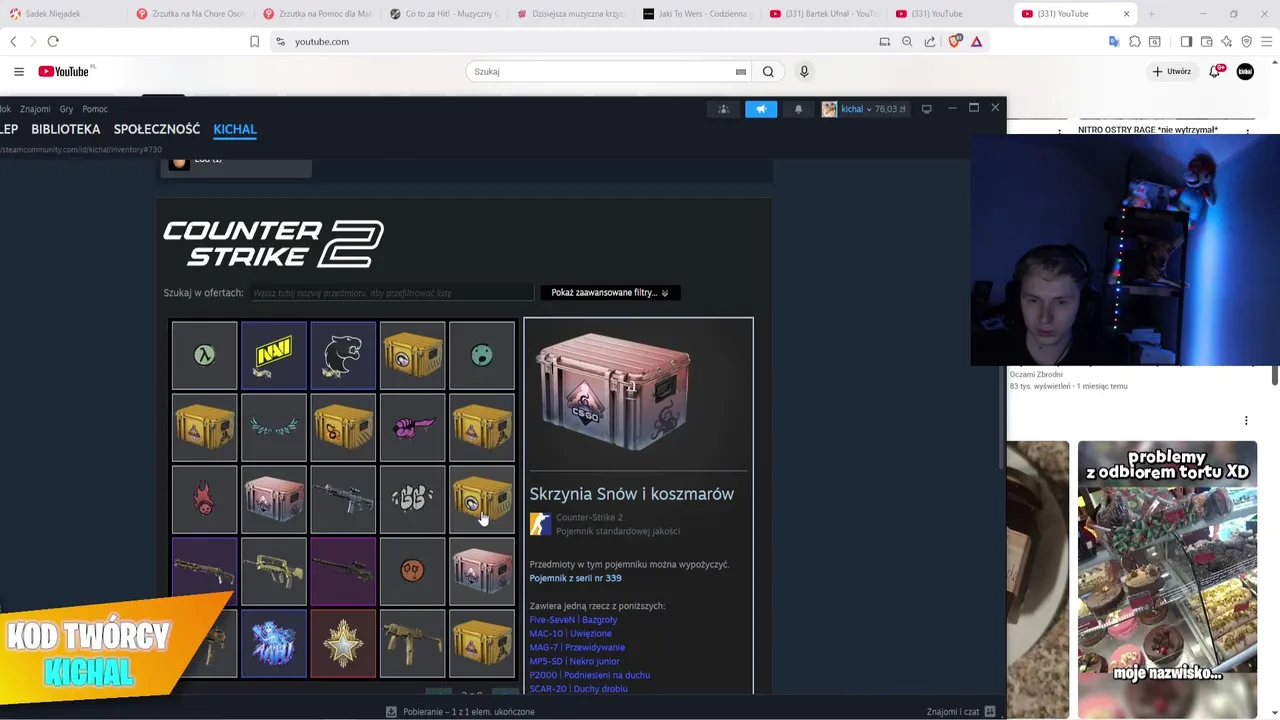Select the orange angry face sticker
The image size is (1280, 720).
click(413, 571)
